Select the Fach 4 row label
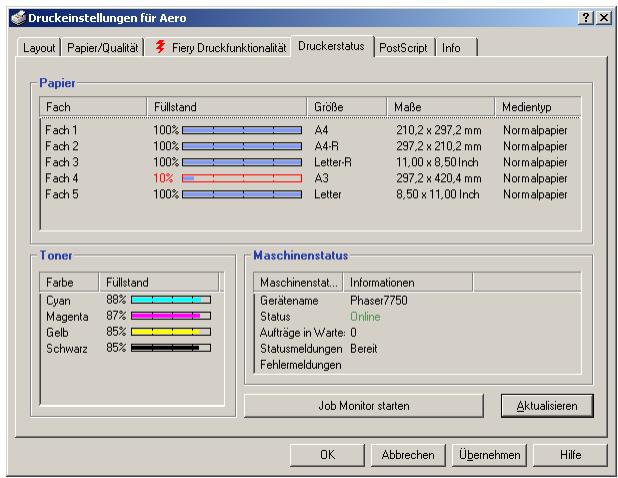This screenshot has width=618, height=478. coord(61,178)
